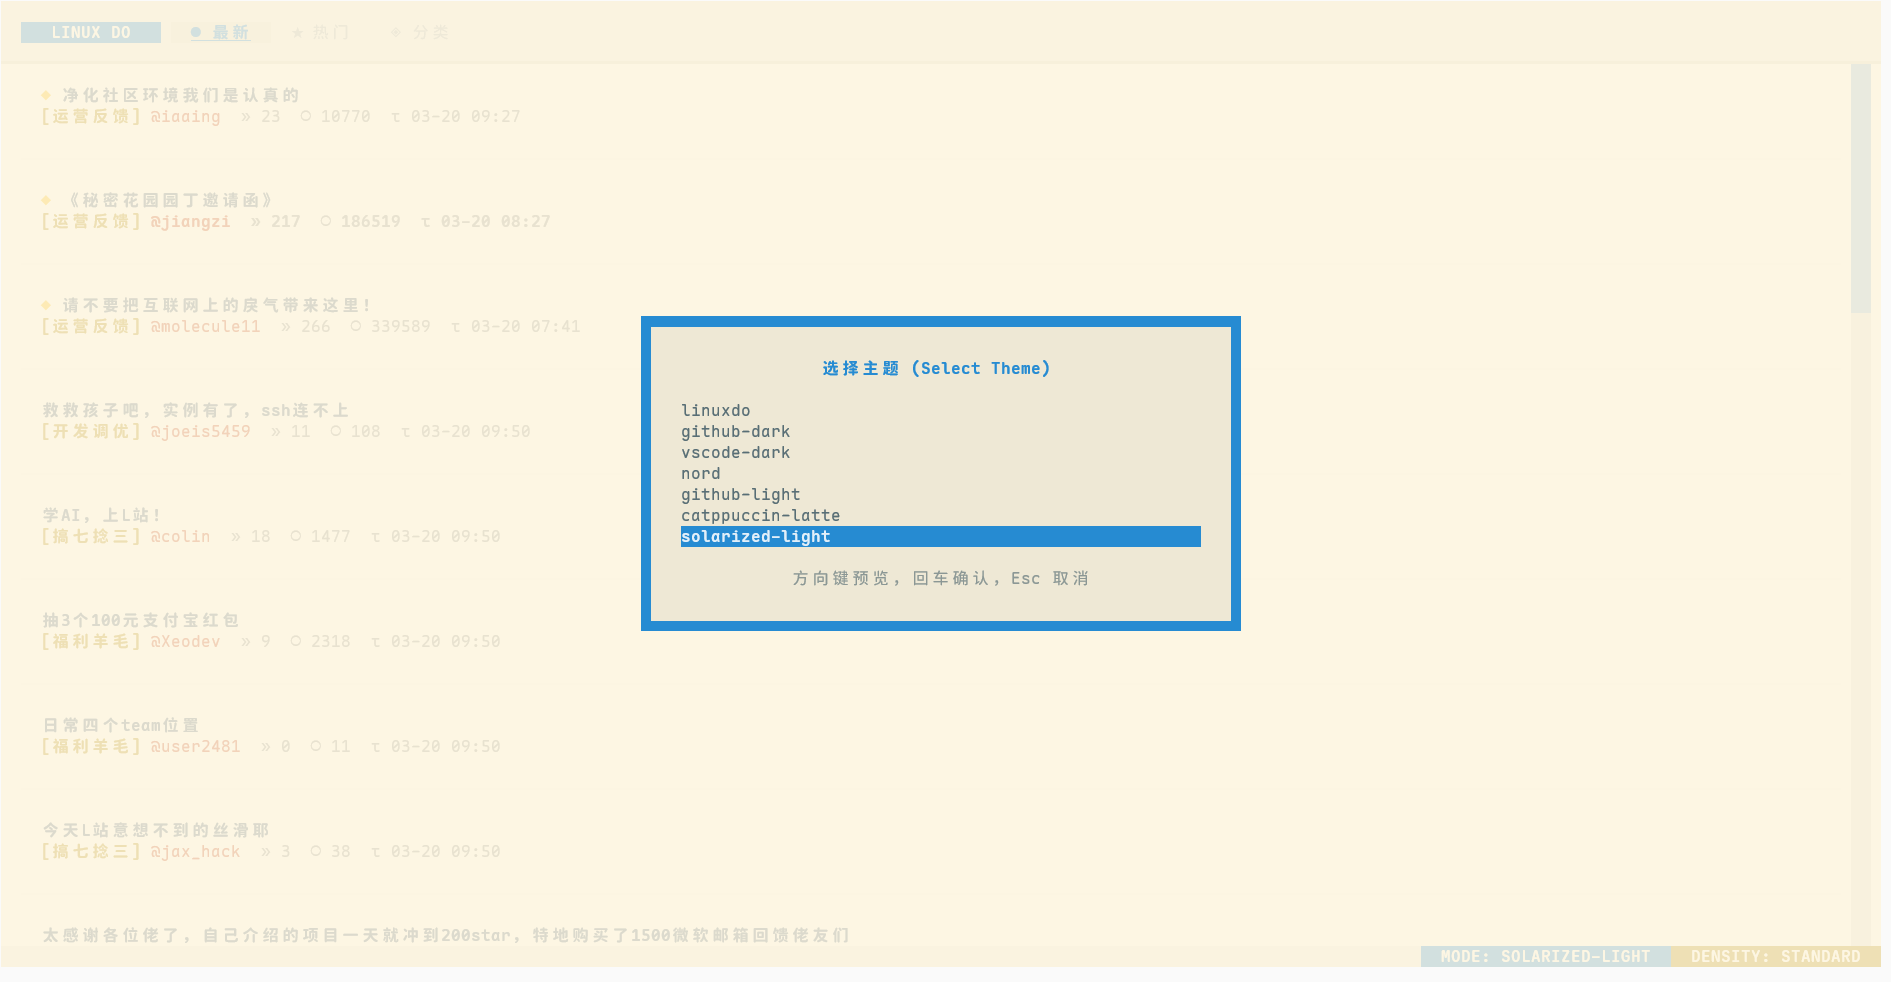Pick vscode-dark from the theme list
This screenshot has height=982, width=1891.
tap(940, 452)
